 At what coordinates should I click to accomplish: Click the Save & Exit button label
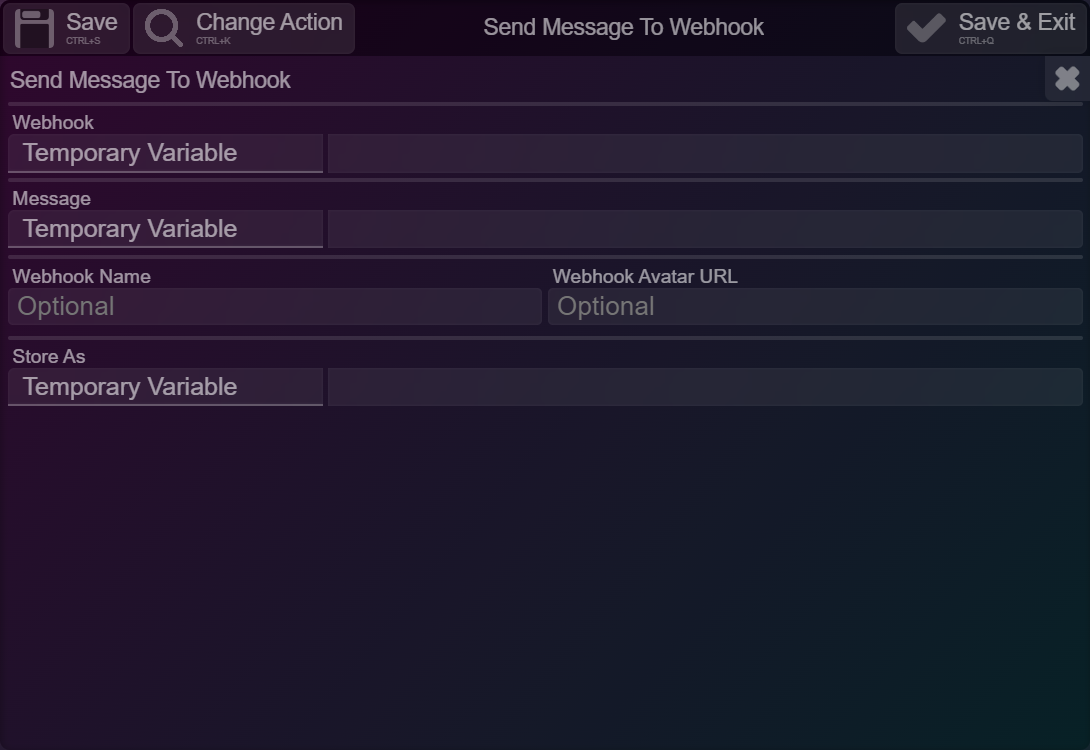(1017, 22)
